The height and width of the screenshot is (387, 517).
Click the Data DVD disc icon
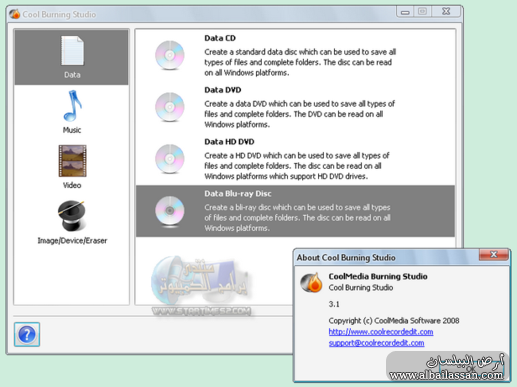coord(170,107)
